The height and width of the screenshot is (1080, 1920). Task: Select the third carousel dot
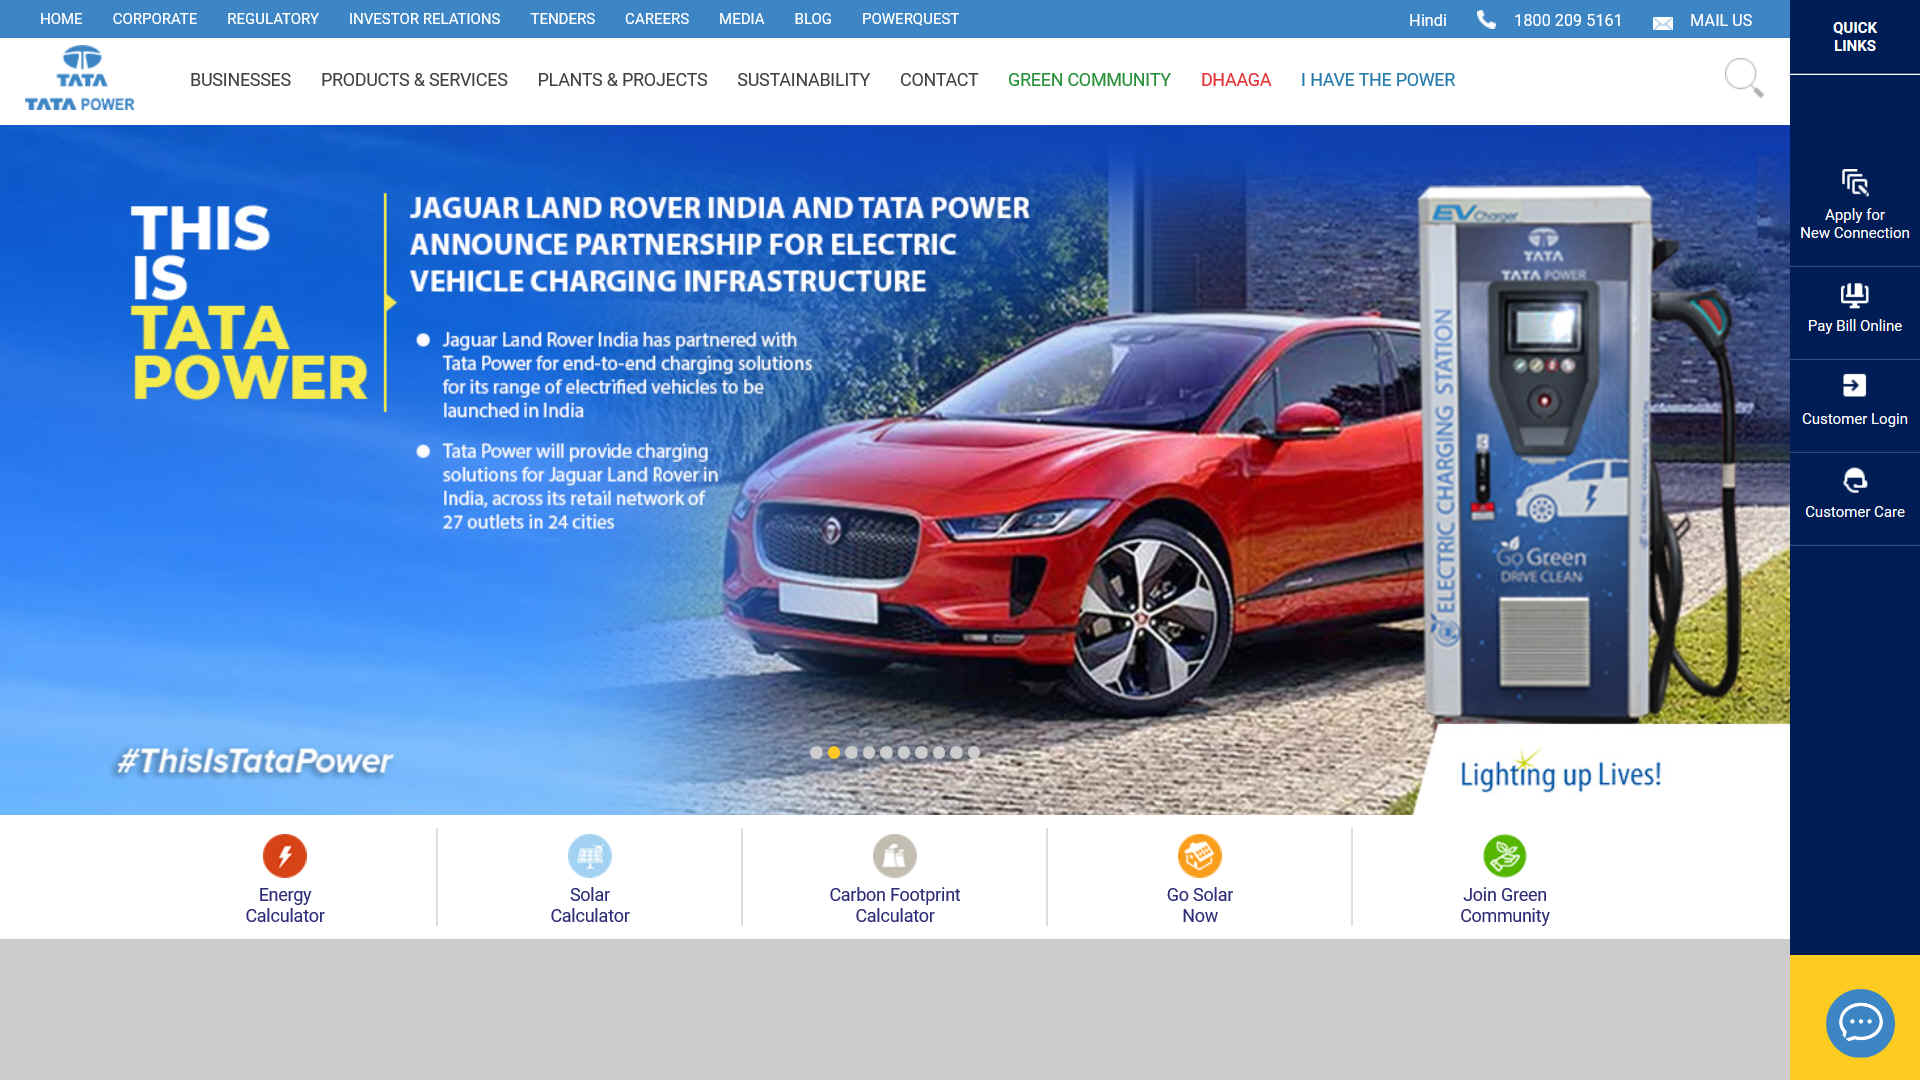pyautogui.click(x=851, y=753)
